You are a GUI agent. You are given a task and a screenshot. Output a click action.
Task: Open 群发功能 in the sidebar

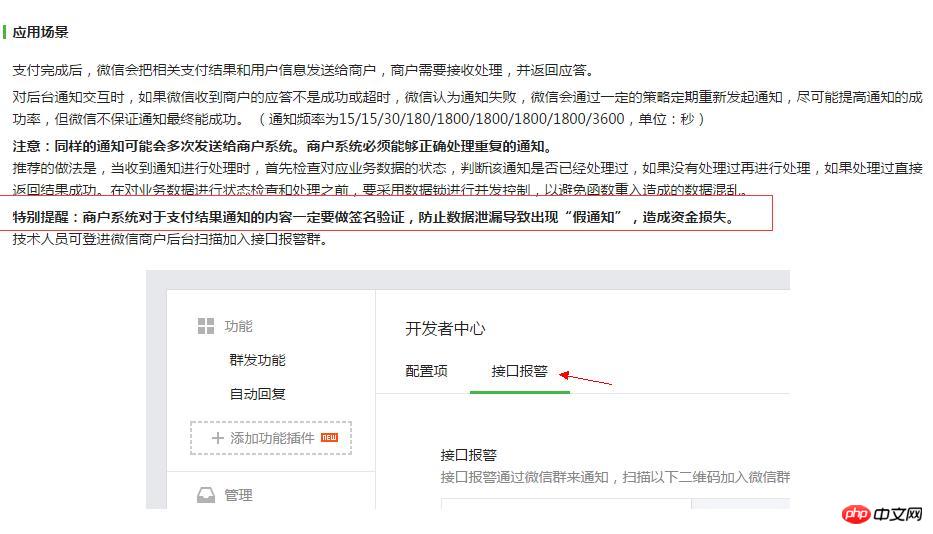tap(257, 360)
